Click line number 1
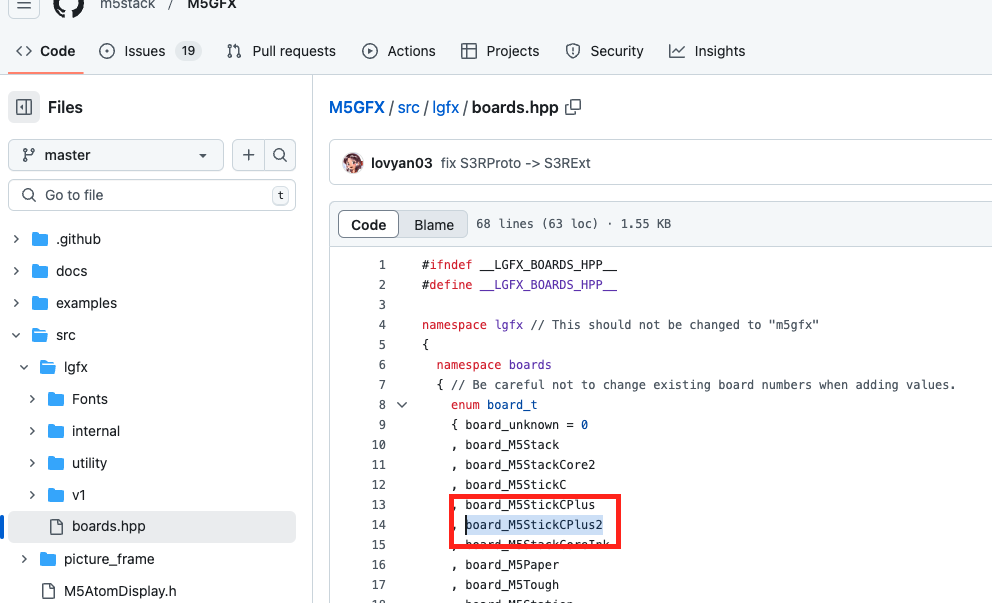 point(382,264)
